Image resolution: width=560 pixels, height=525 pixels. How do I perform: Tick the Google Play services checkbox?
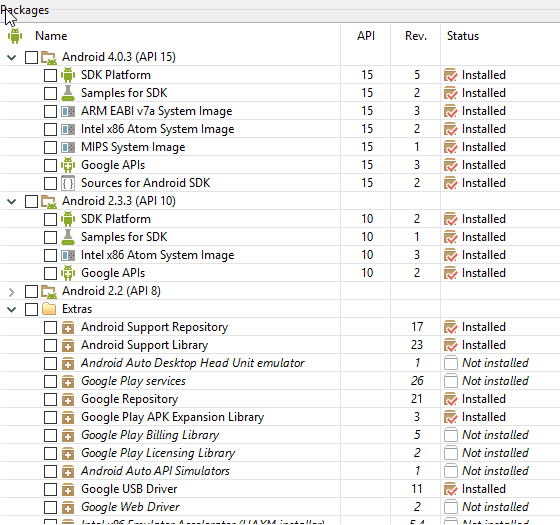point(50,381)
